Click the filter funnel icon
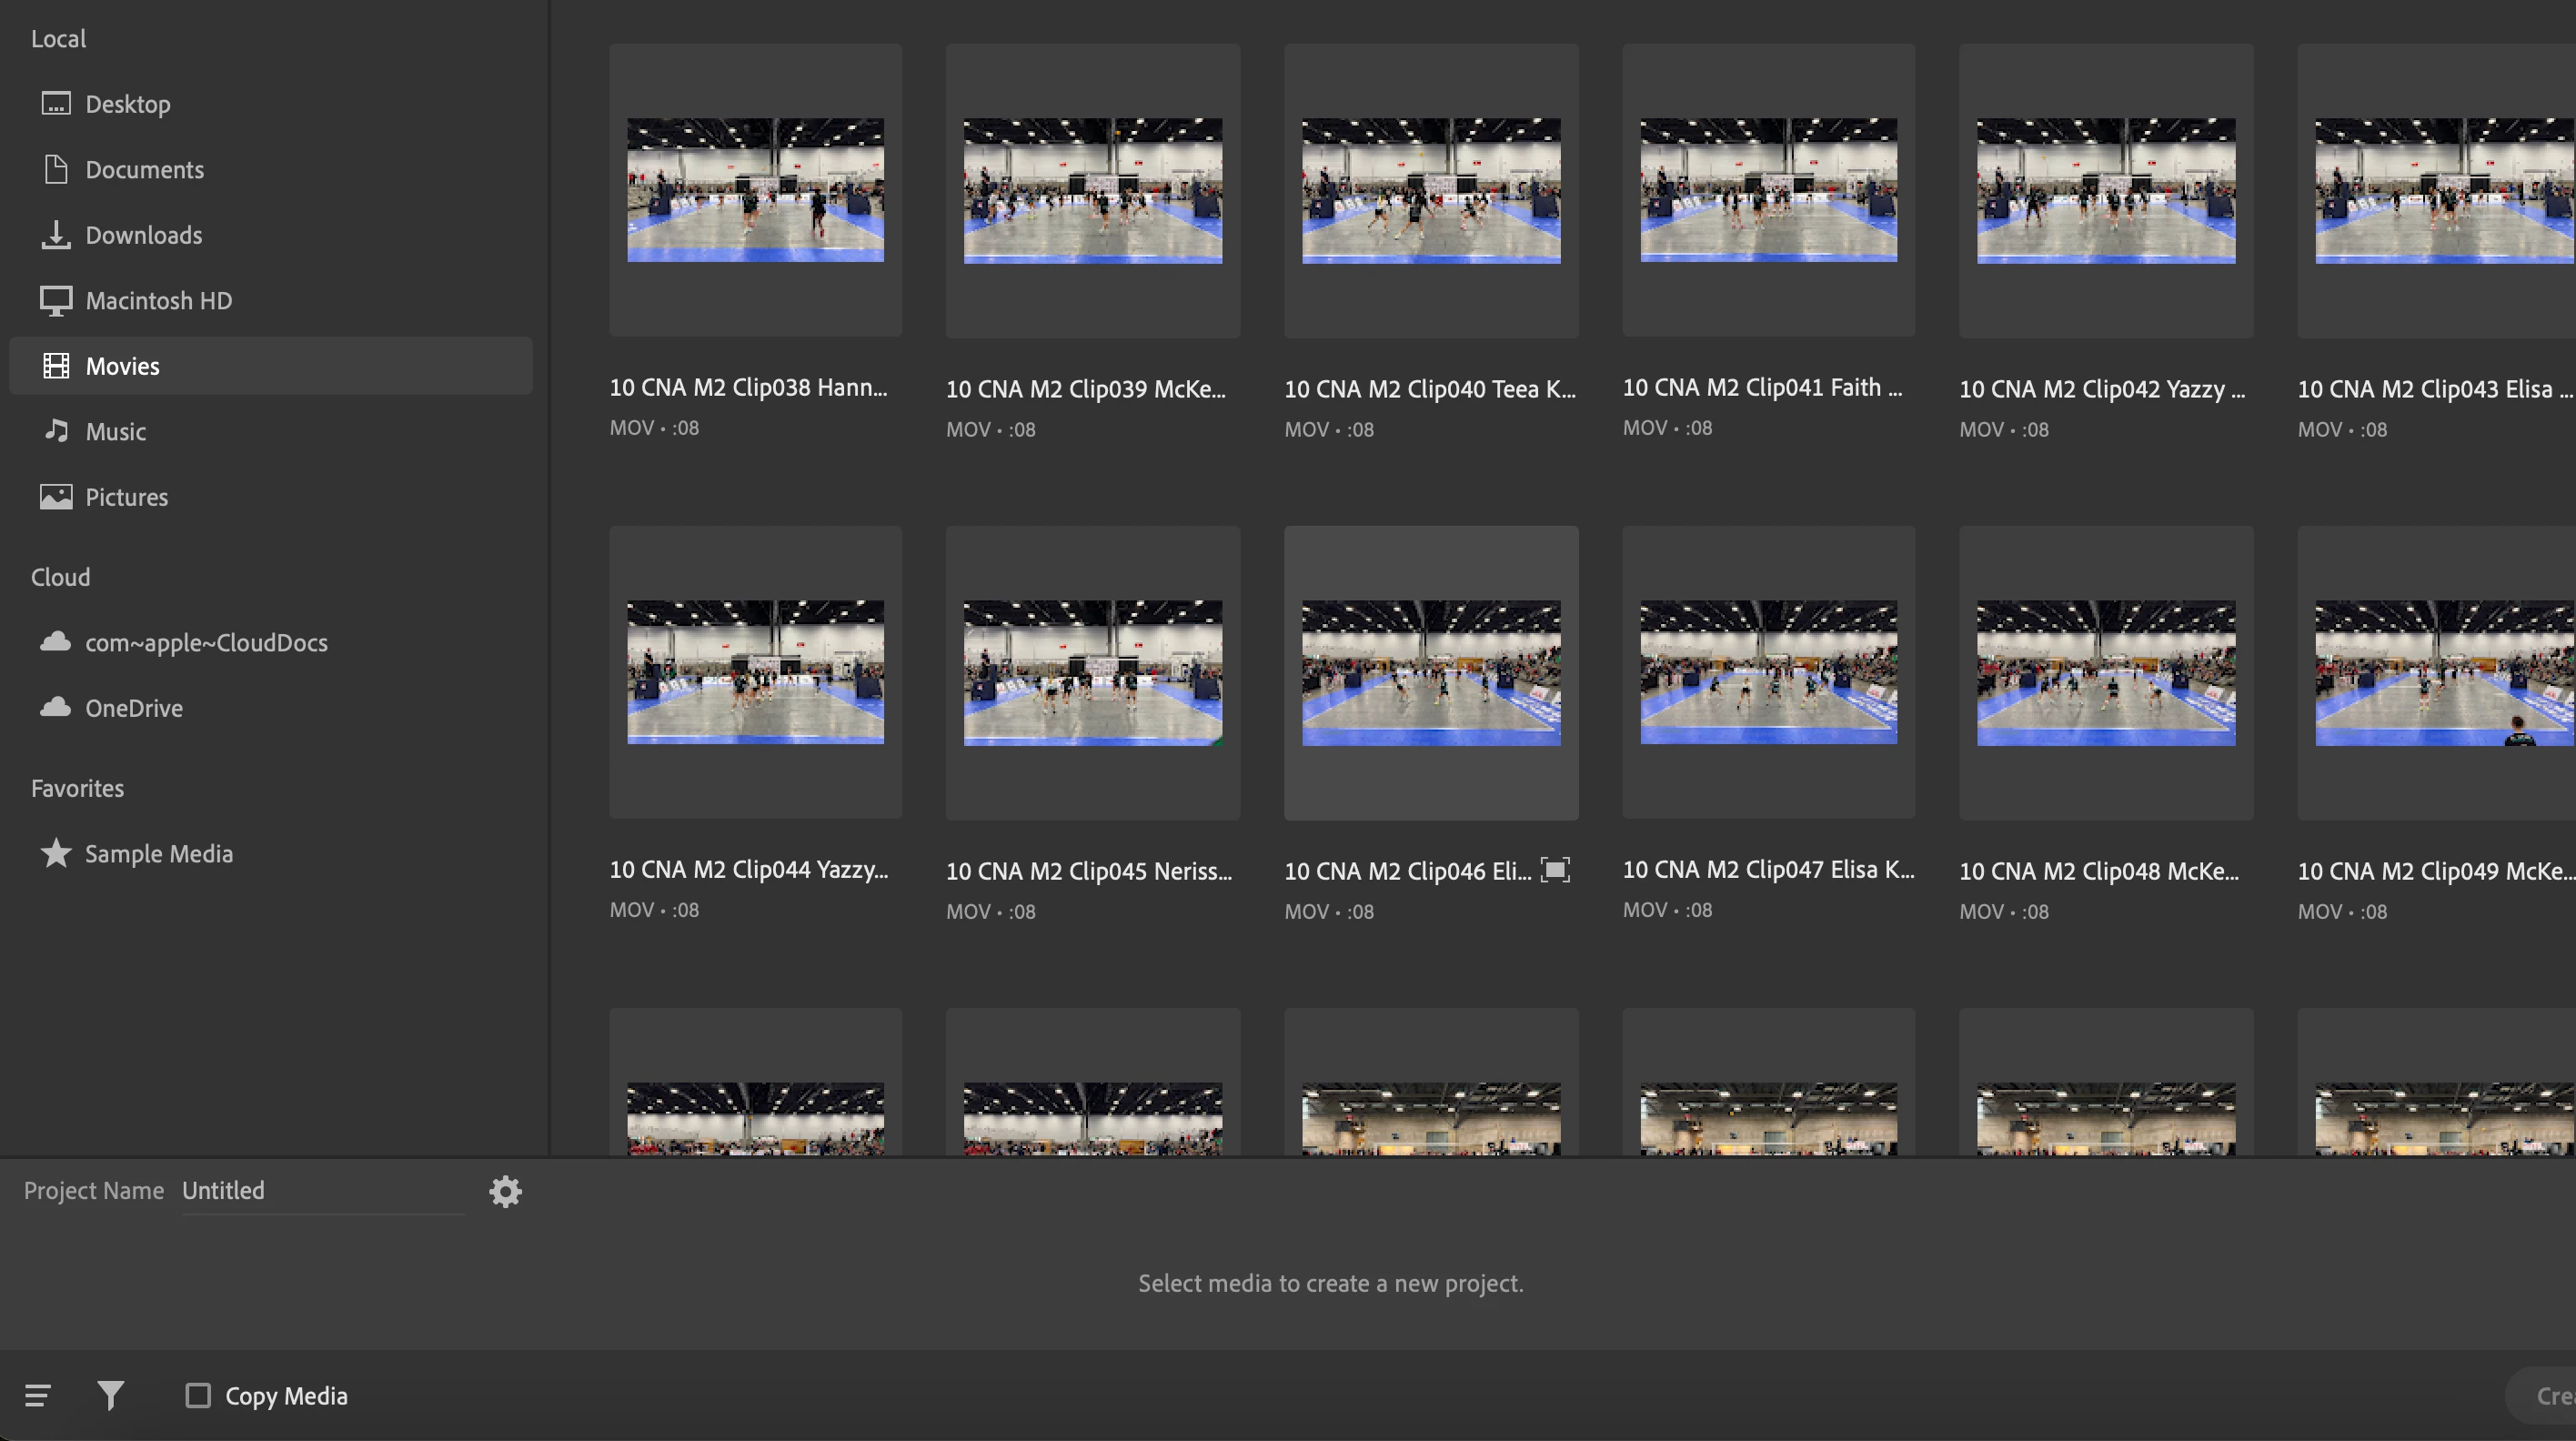2576x1441 pixels. (x=110, y=1395)
